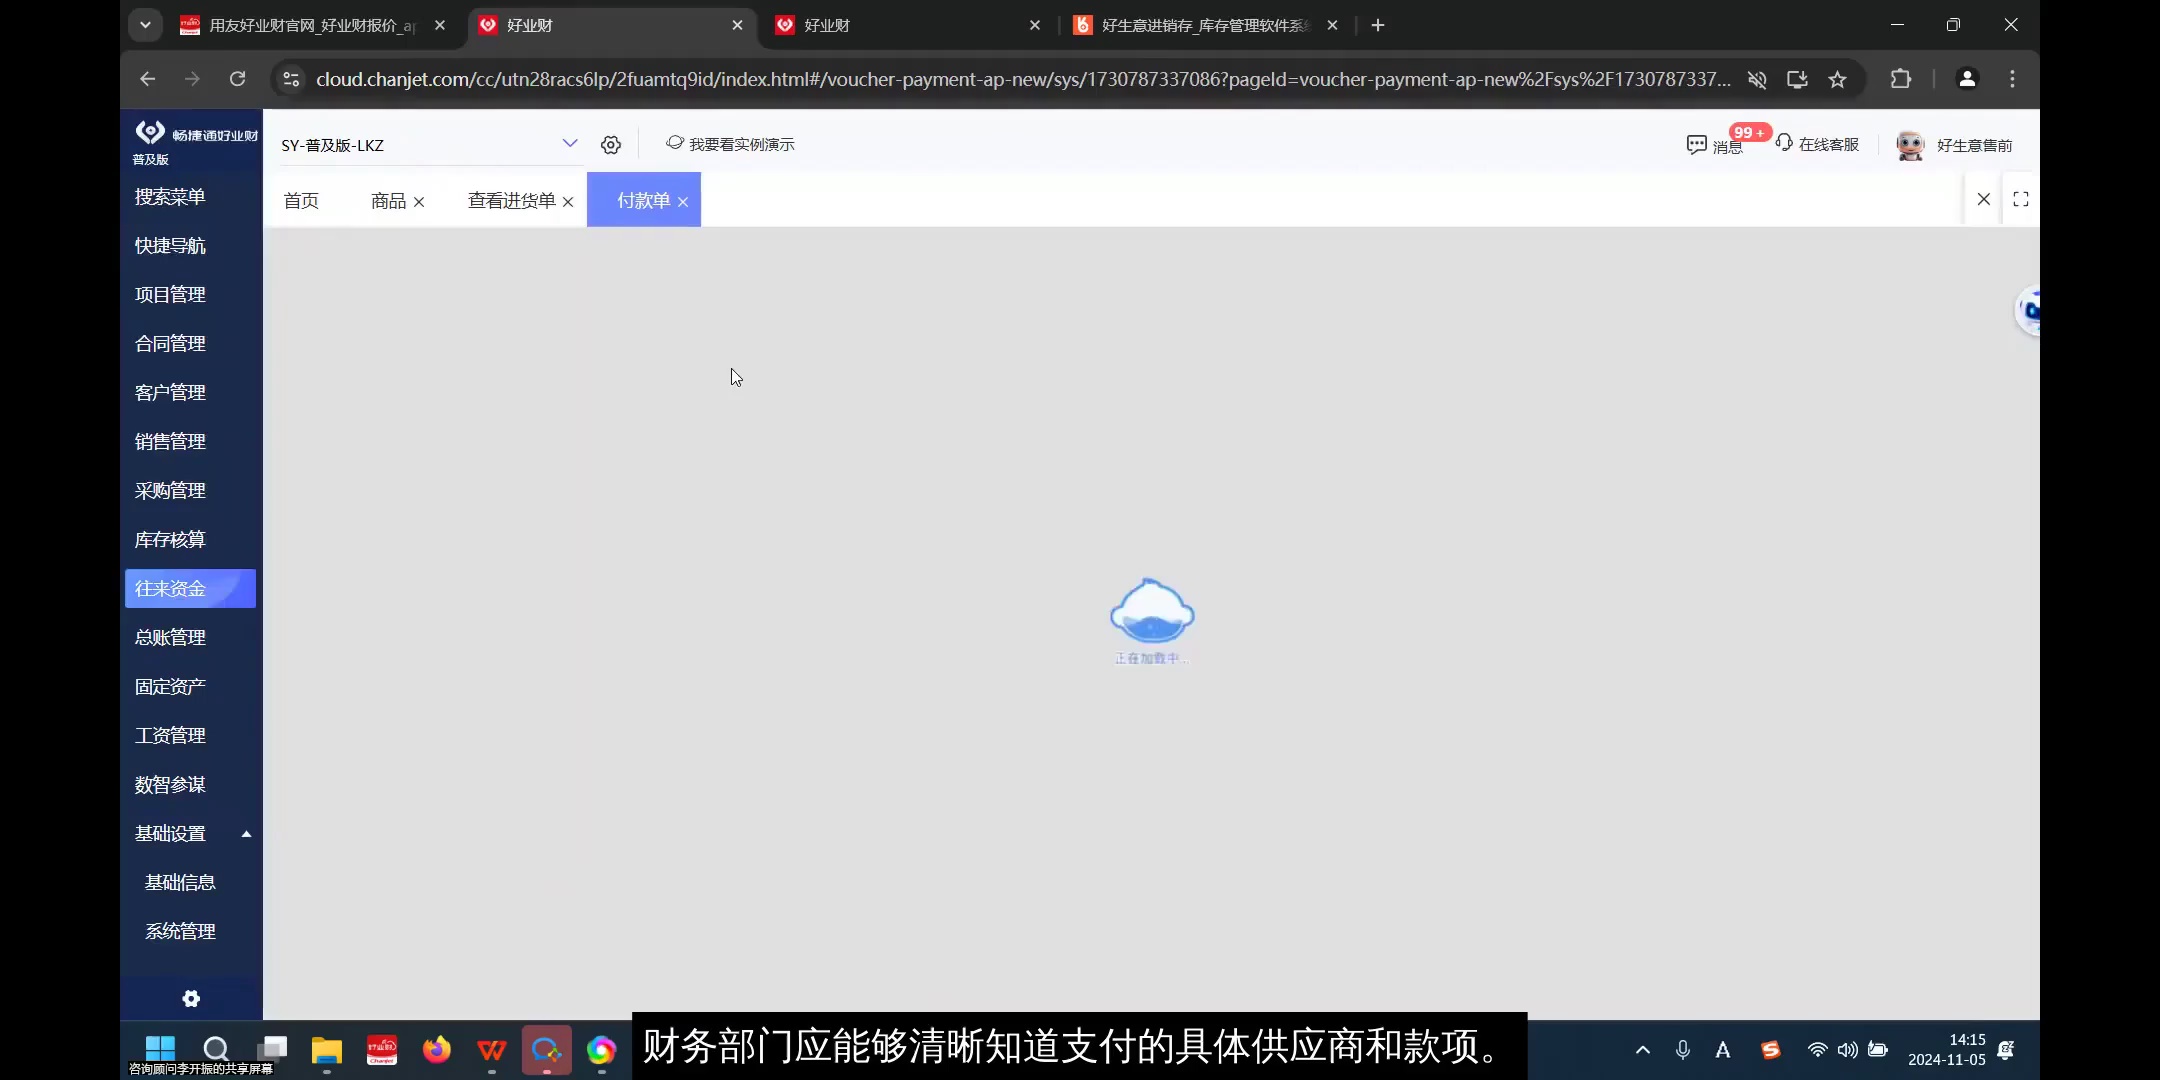
Task: Collapse the 基础设置 section in sidebar
Action: click(x=245, y=832)
